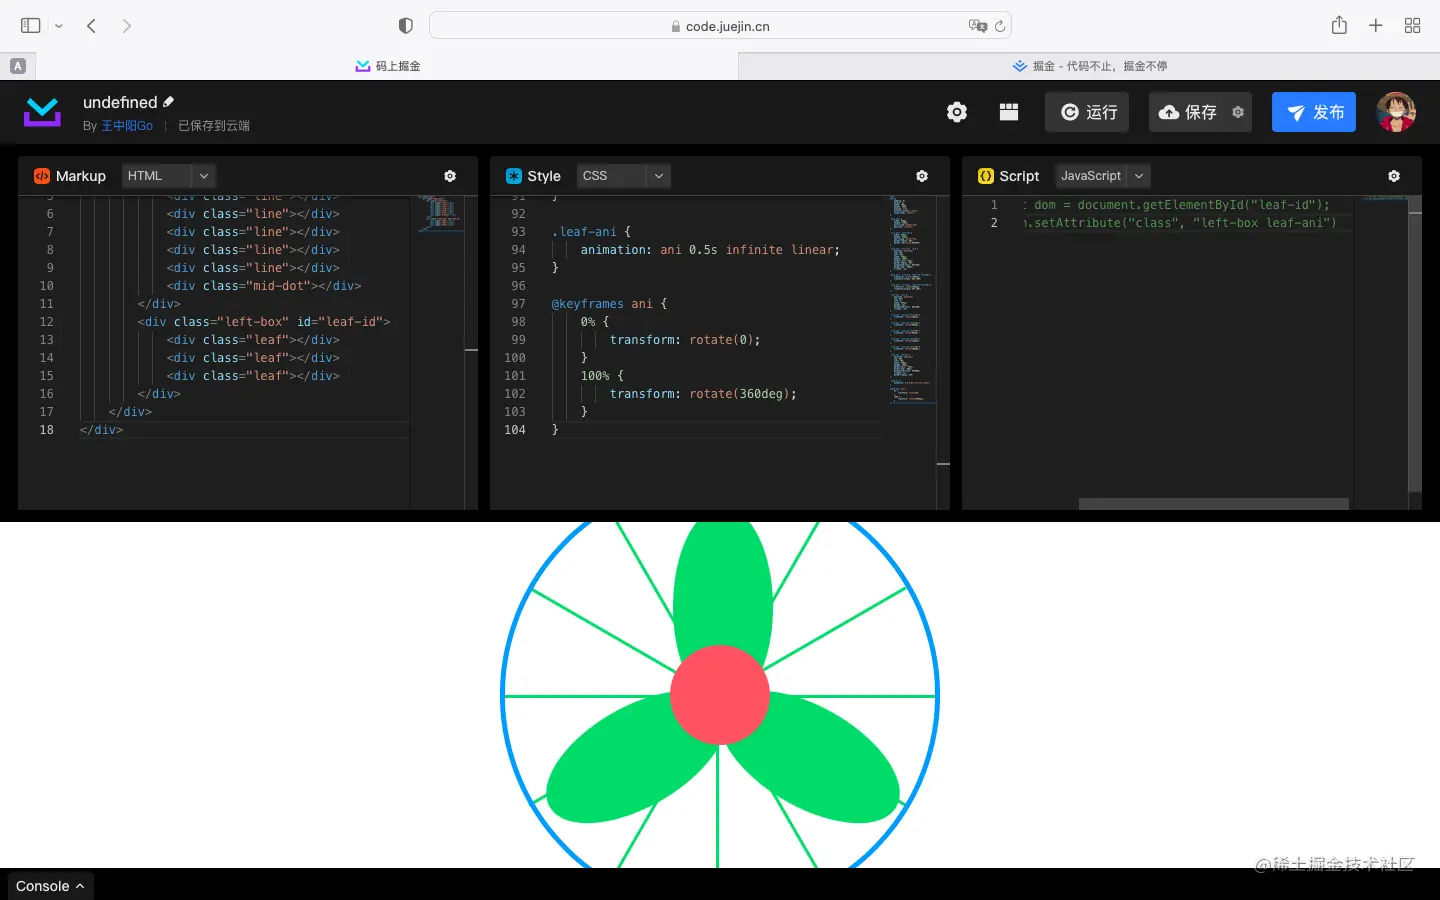Viewport: 1440px width, 900px height.
Task: Place cursor on left-box div line
Action: pyautogui.click(x=264, y=322)
